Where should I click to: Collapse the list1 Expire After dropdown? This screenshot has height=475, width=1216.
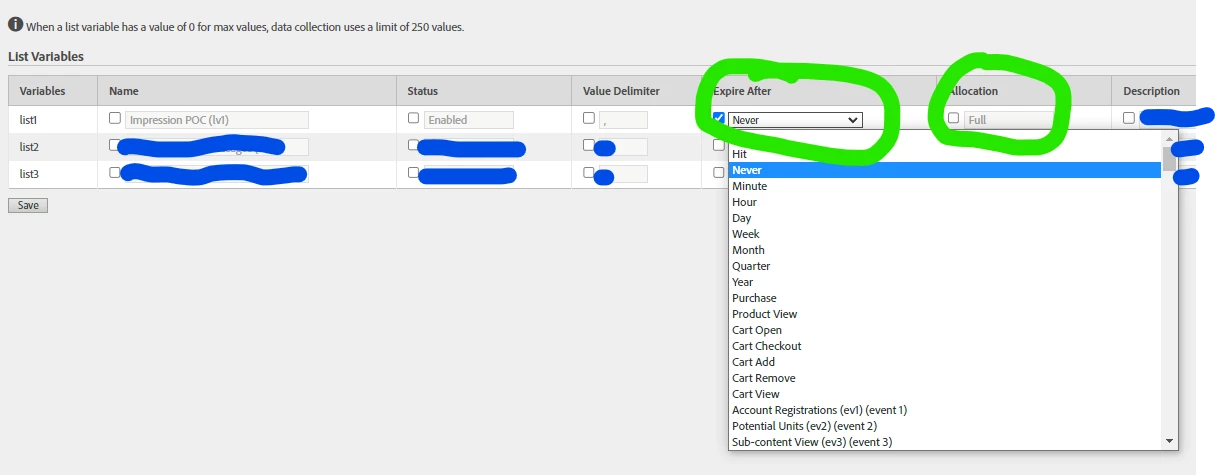[x=795, y=120]
